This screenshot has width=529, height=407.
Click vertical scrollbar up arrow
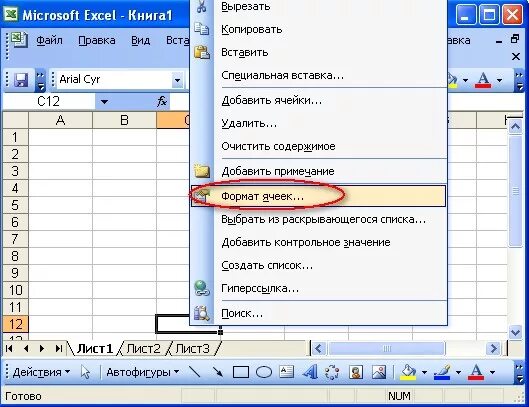click(516, 127)
